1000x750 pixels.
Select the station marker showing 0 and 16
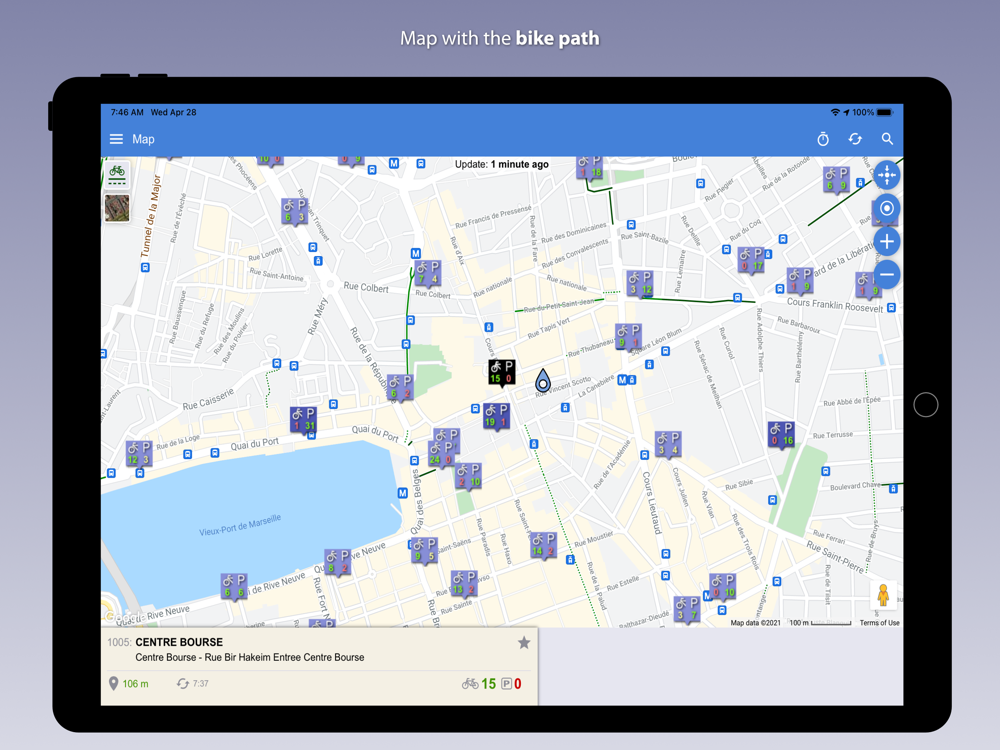pyautogui.click(x=781, y=435)
